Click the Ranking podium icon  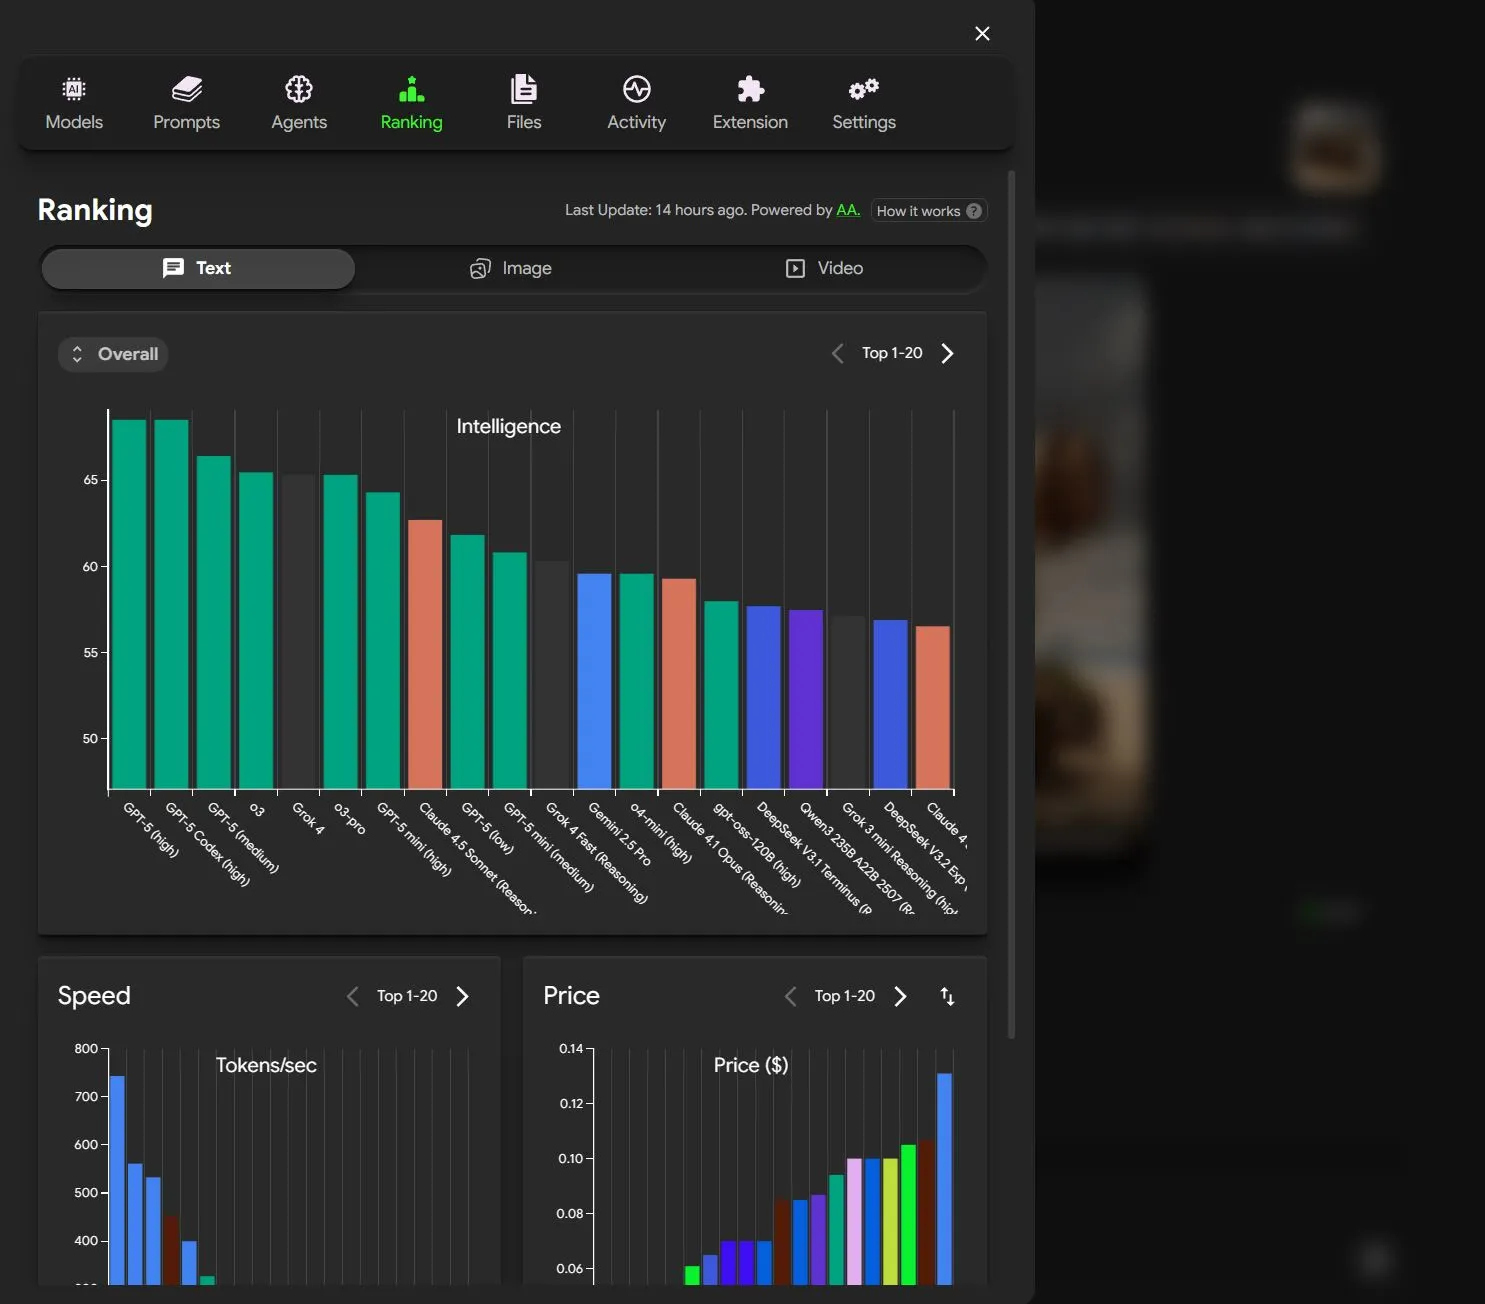411,90
